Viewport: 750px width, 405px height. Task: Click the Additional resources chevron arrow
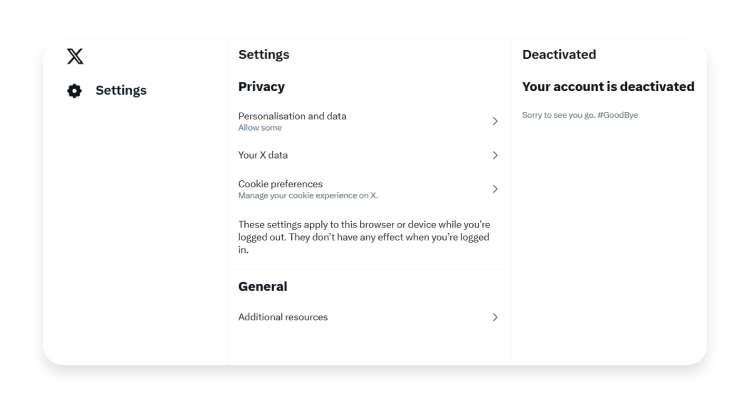[x=495, y=317]
